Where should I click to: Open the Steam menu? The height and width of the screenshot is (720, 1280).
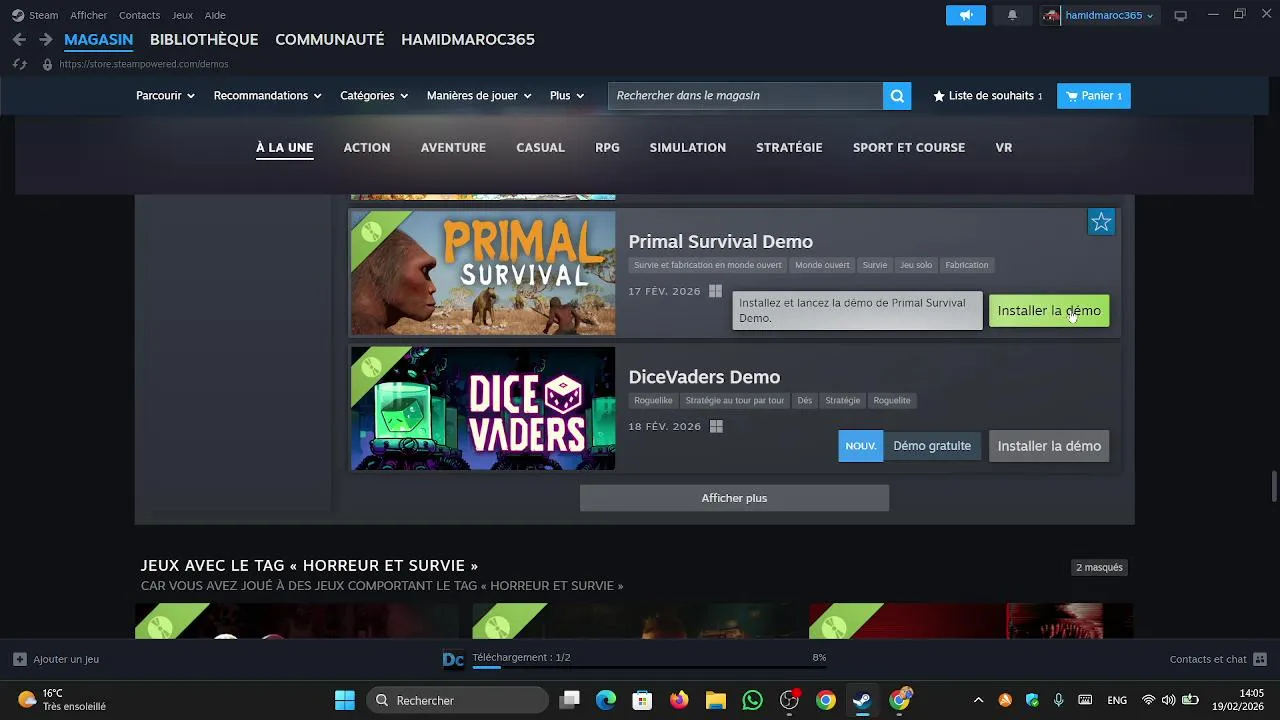(44, 15)
